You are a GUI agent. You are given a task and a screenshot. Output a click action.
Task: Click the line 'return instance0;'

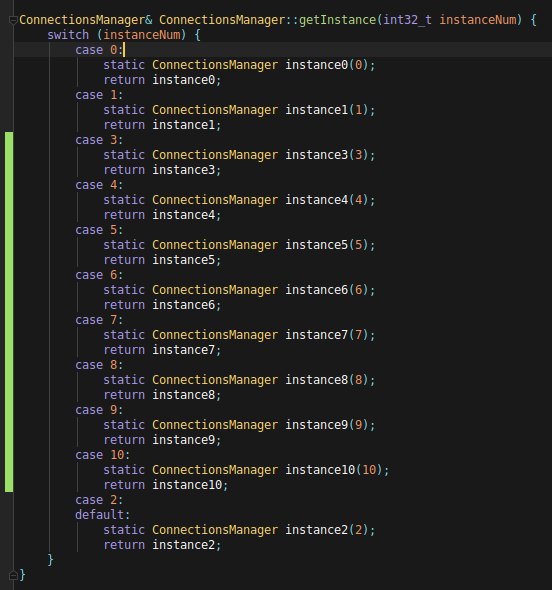pyautogui.click(x=162, y=80)
